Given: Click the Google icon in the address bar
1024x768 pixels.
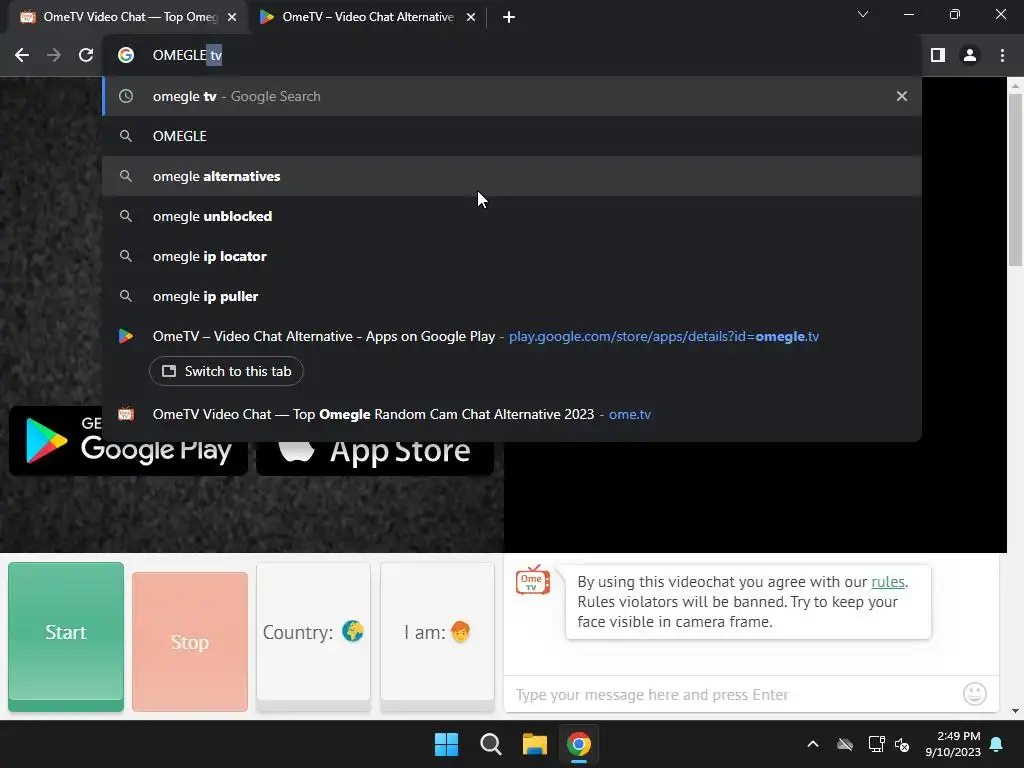Looking at the screenshot, I should [x=126, y=56].
